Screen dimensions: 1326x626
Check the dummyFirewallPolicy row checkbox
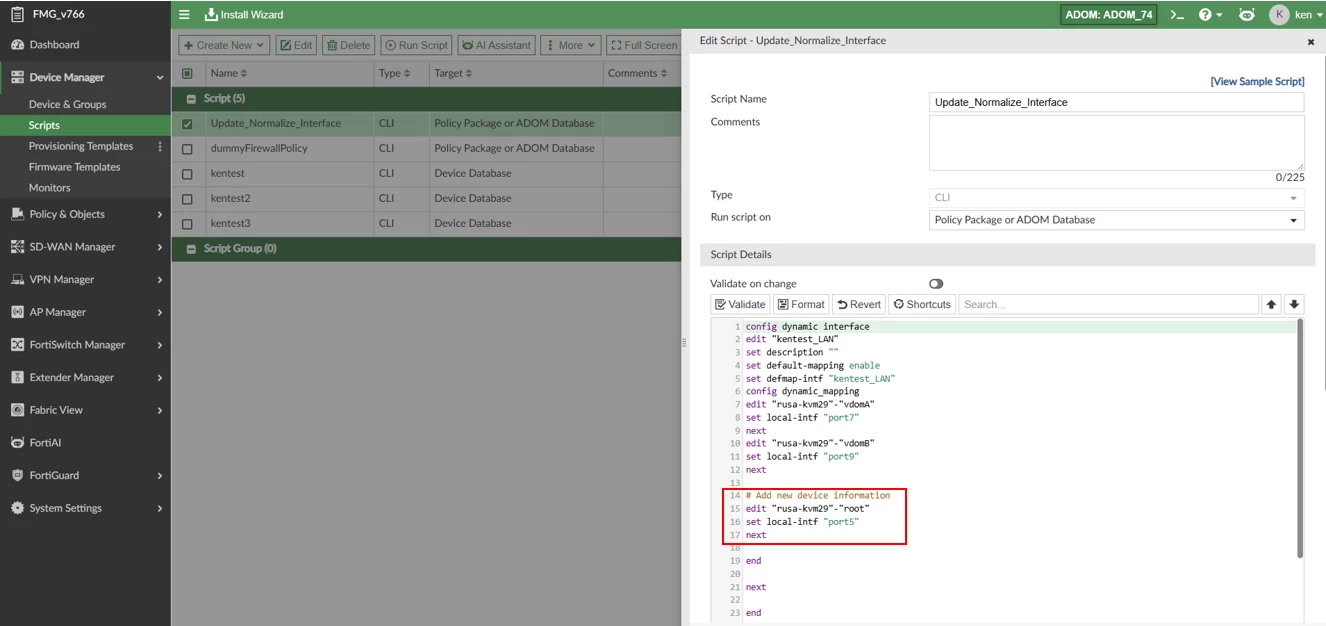pyautogui.click(x=187, y=149)
